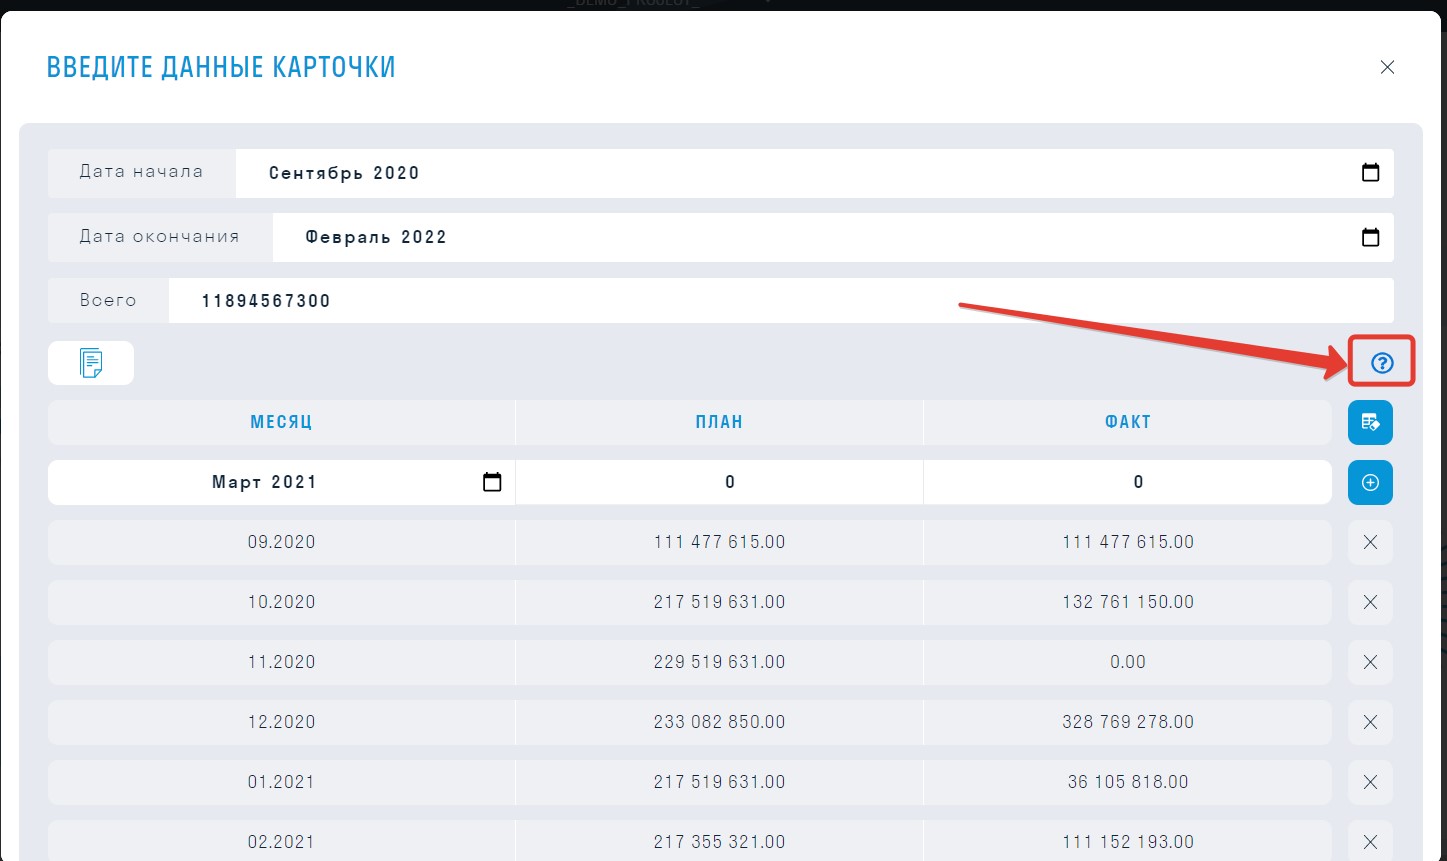Screen dimensions: 1447x861
Task: Delete the 09.2020 row
Action: pos(1370,542)
